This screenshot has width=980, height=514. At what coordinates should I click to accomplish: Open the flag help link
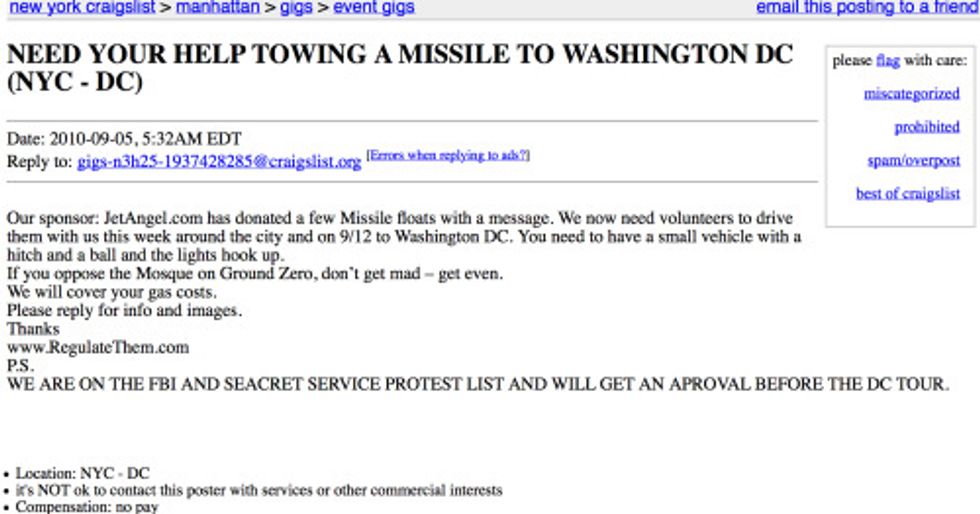click(x=888, y=61)
